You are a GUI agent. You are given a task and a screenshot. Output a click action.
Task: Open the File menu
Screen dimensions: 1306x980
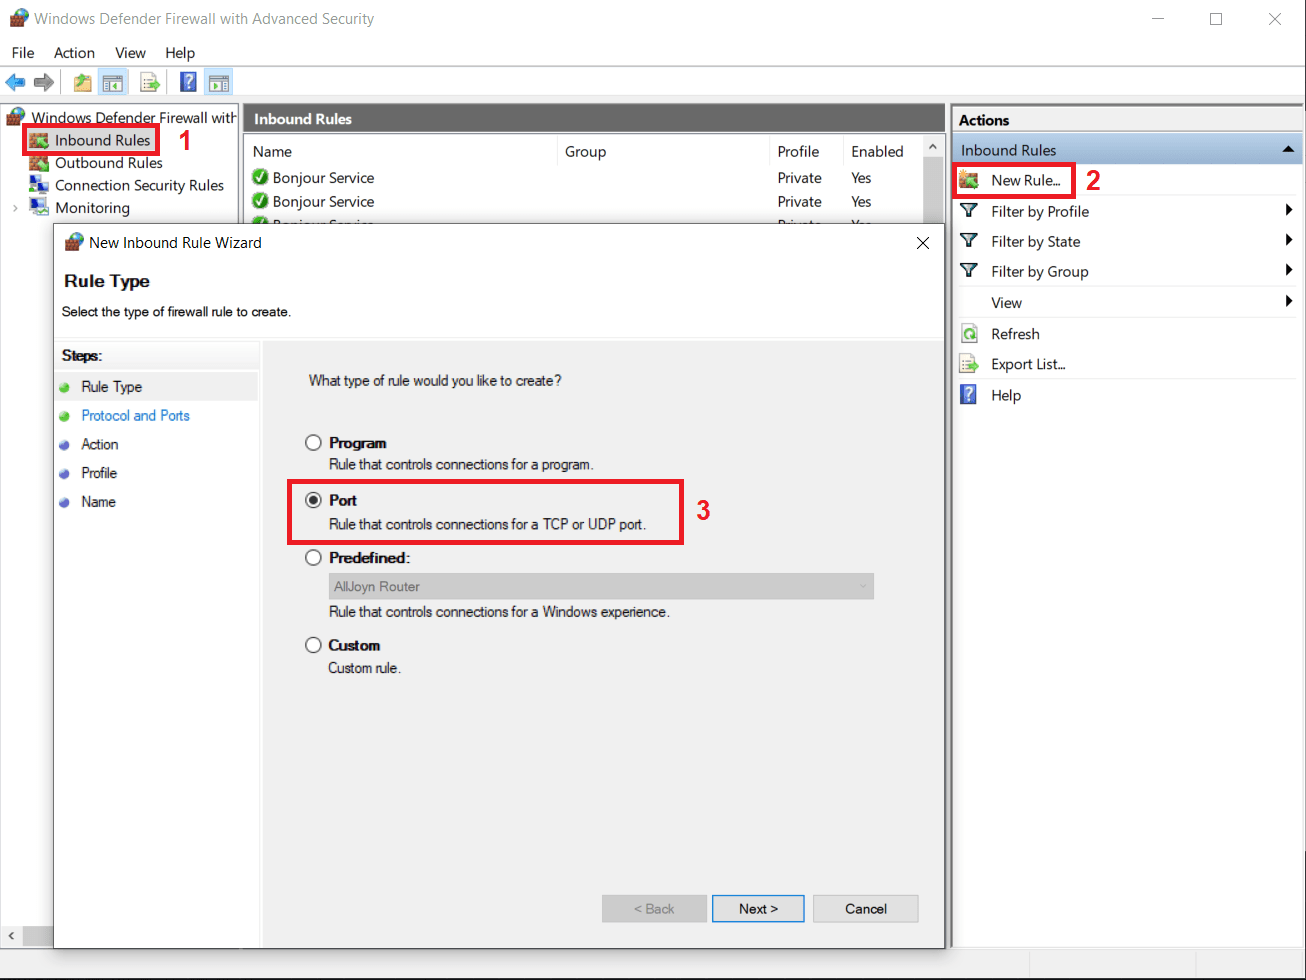[x=23, y=52]
